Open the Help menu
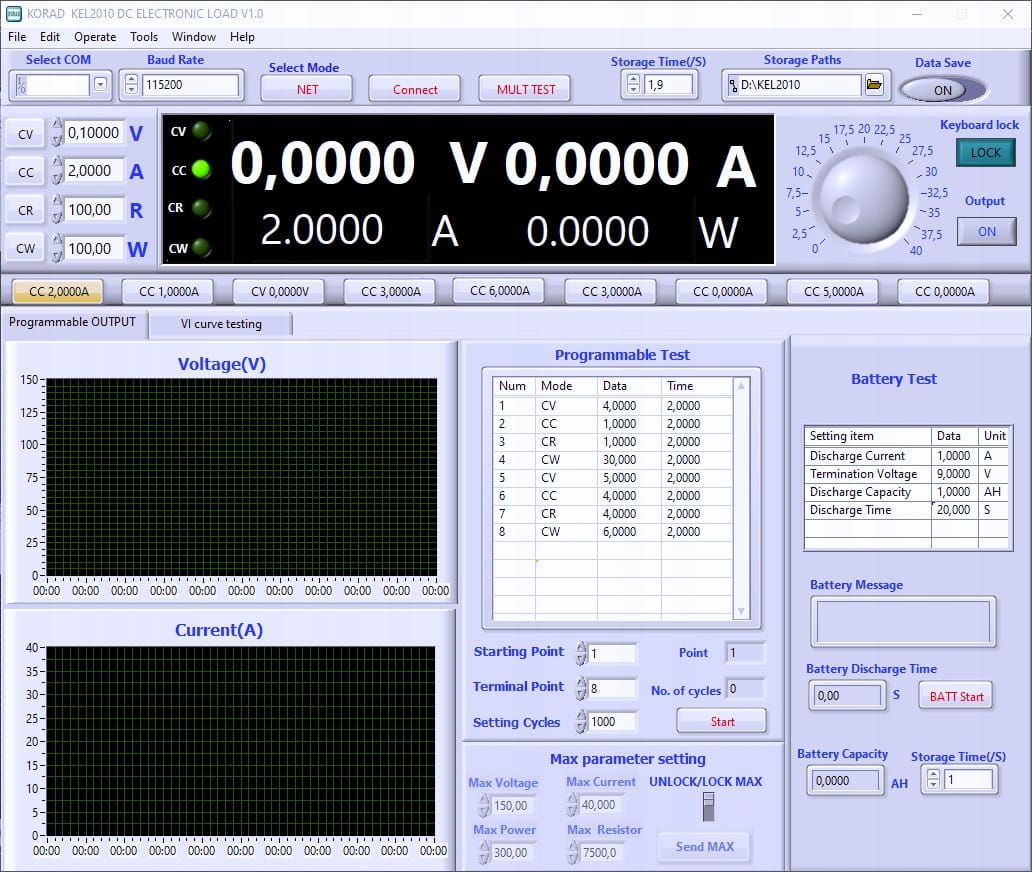1032x872 pixels. (x=242, y=37)
